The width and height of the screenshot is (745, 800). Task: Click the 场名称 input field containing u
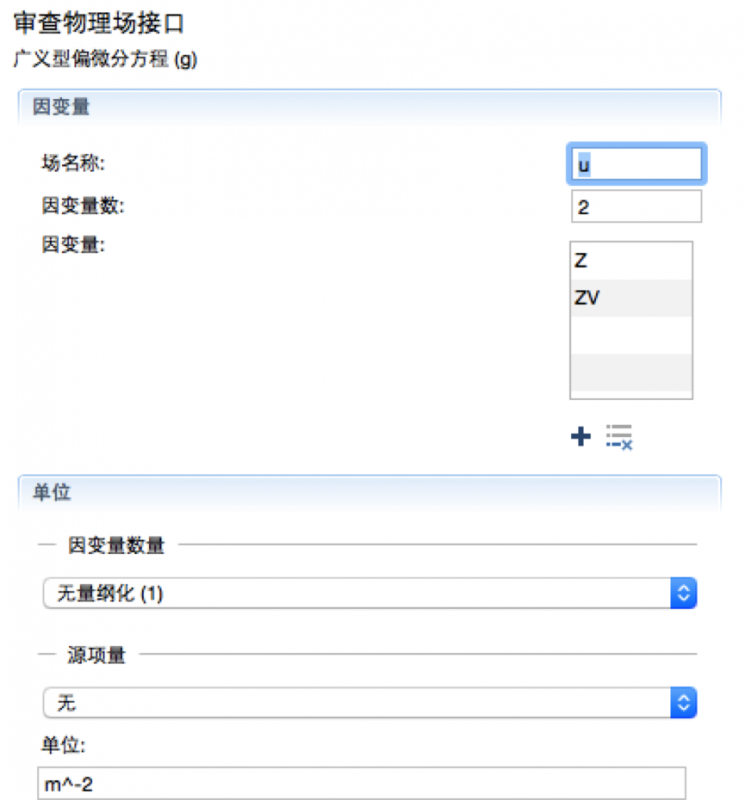pyautogui.click(x=637, y=163)
